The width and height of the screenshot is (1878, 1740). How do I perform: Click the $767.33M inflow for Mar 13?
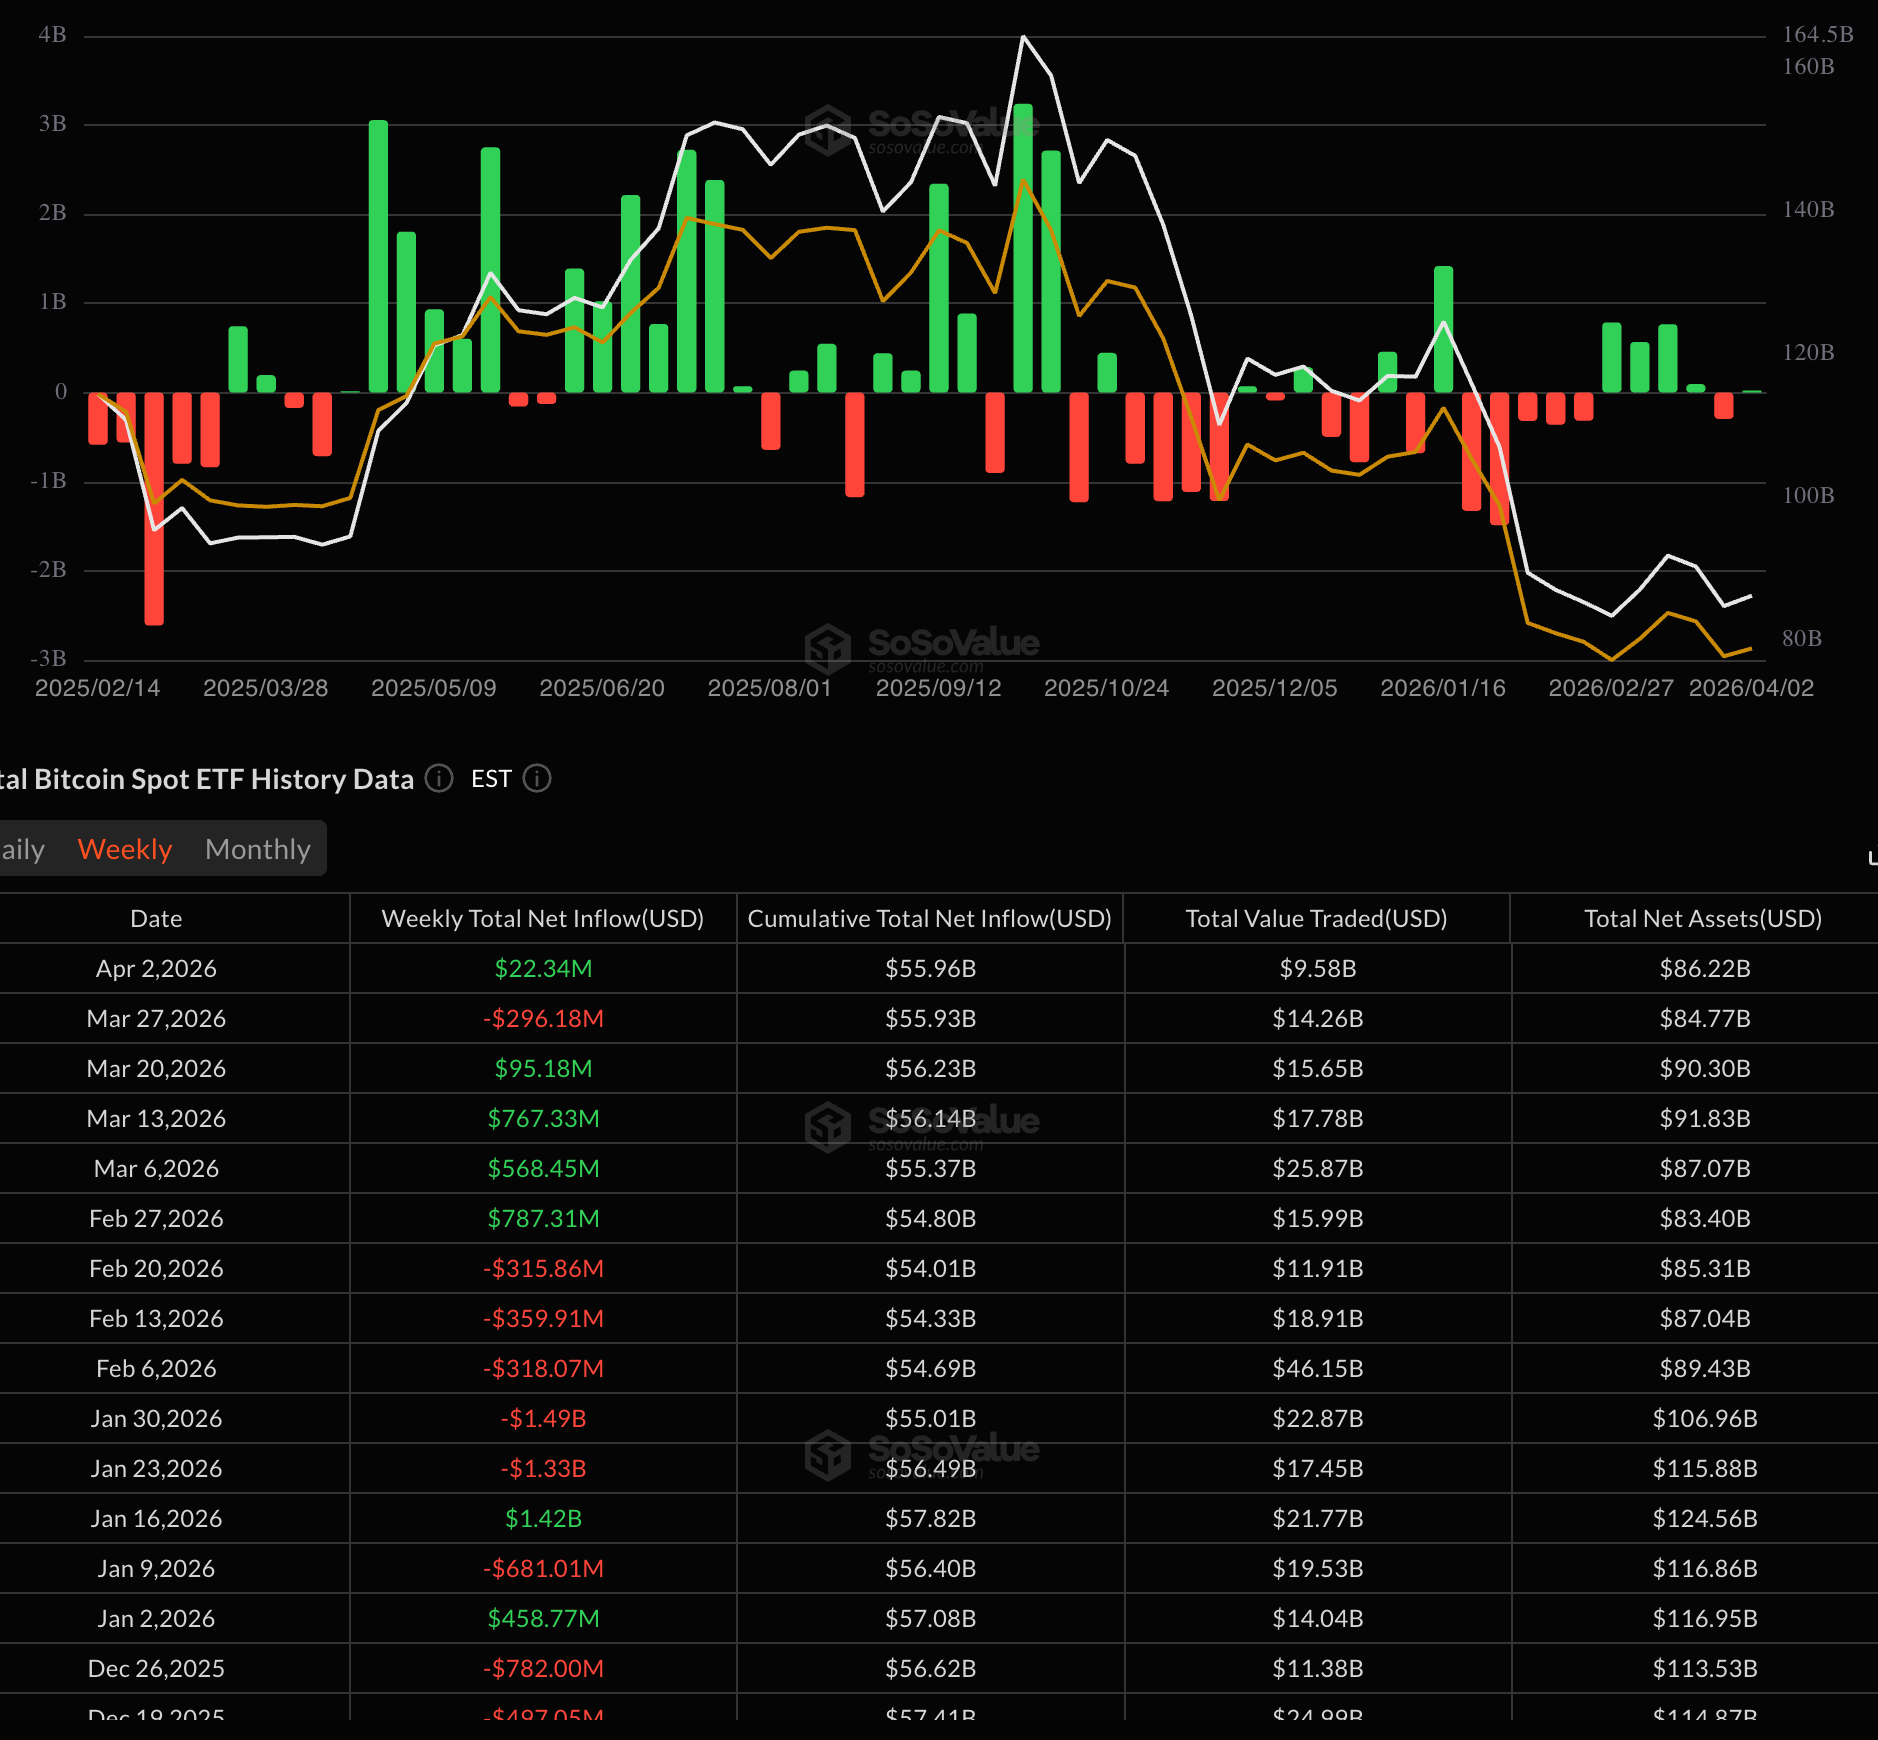(x=543, y=1119)
